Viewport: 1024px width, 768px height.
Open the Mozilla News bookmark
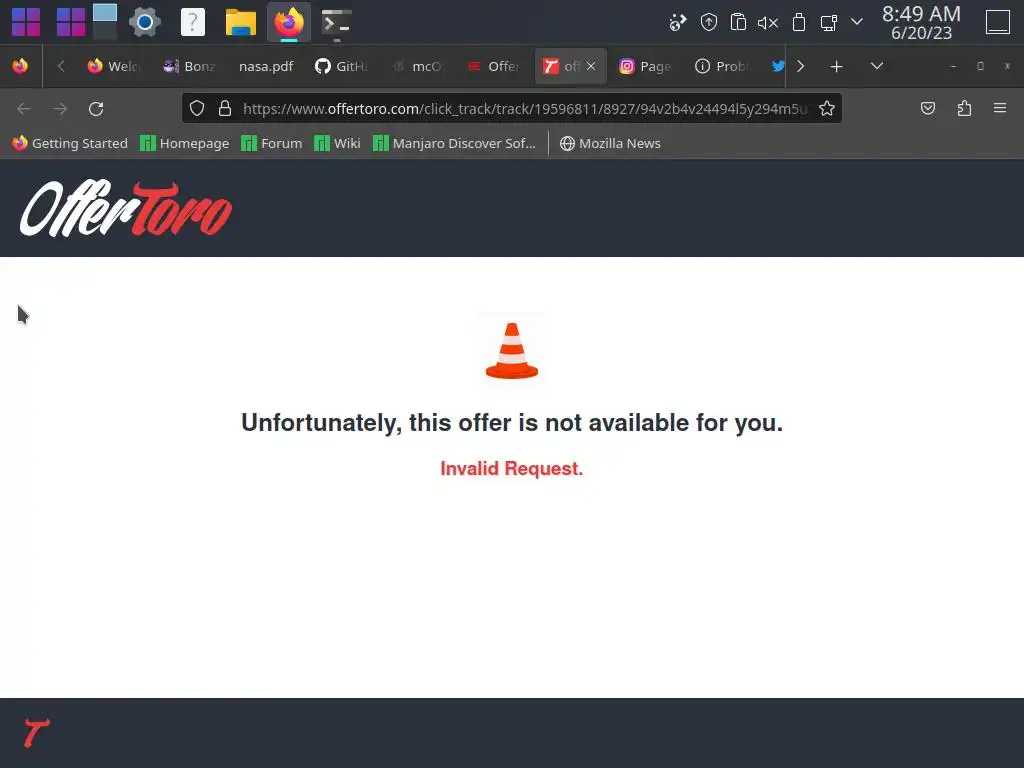click(610, 143)
